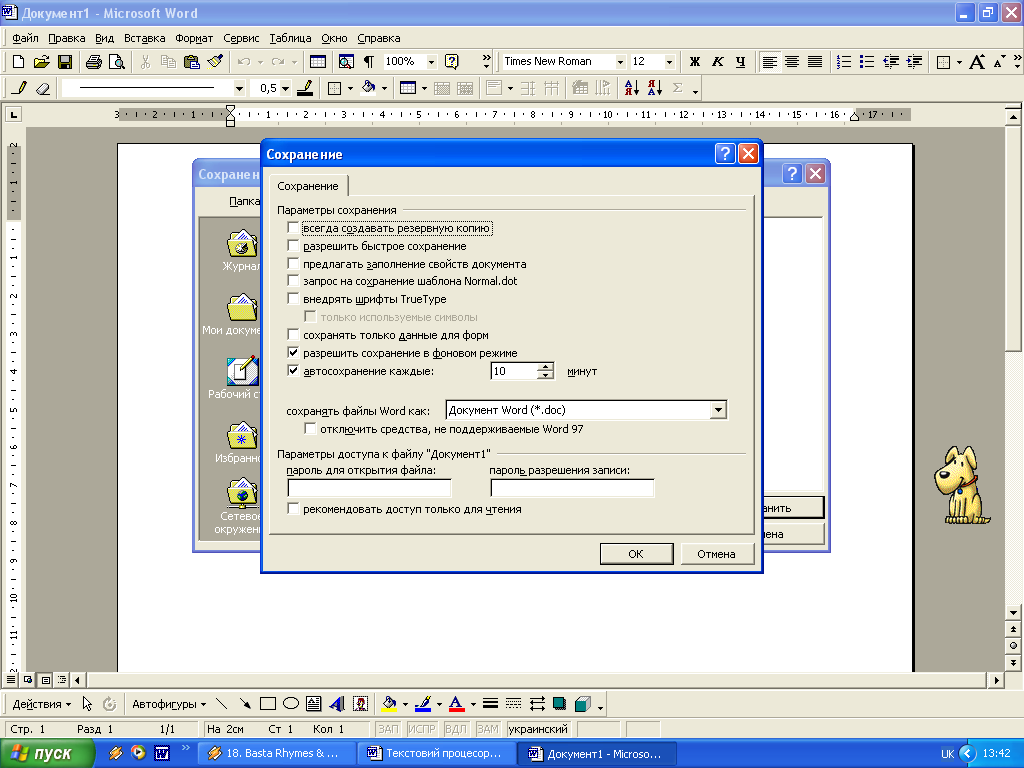Apply bulleted list formatting
This screenshot has width=1024, height=768.
click(867, 61)
